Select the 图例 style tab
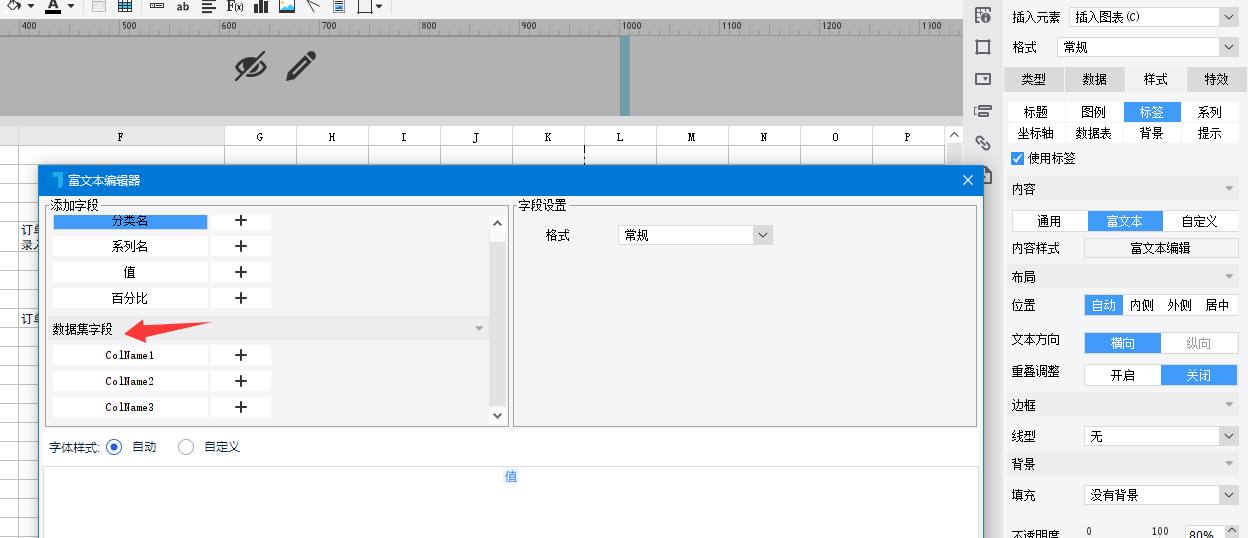 (x=1093, y=112)
